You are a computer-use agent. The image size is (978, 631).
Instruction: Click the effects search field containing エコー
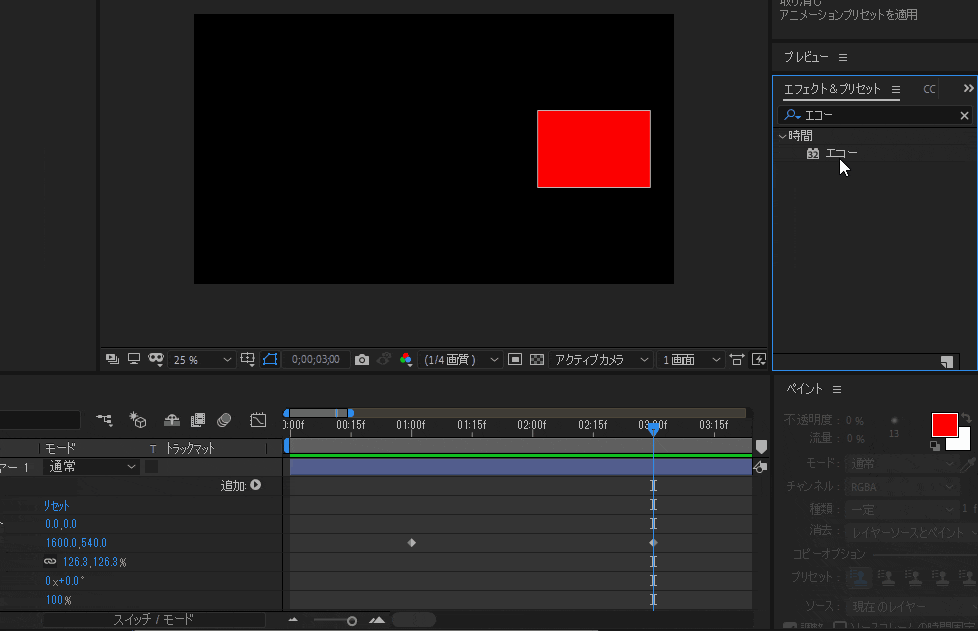pyautogui.click(x=874, y=115)
